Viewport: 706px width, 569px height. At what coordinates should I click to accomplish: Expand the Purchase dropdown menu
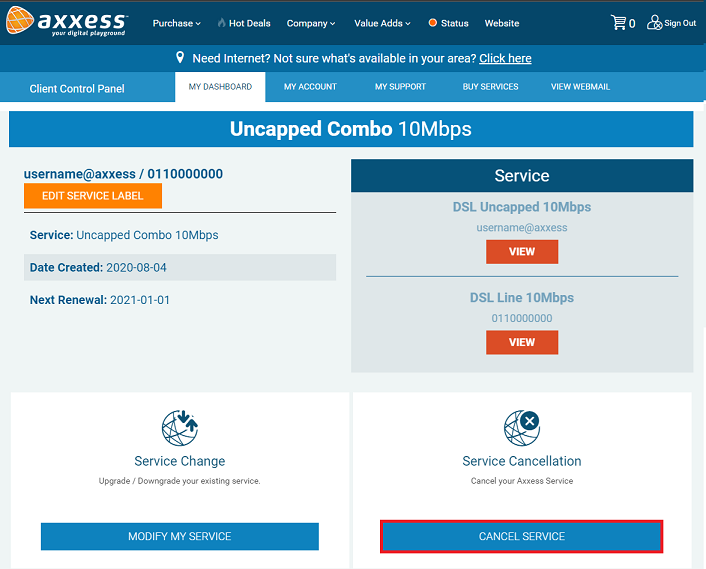[176, 23]
